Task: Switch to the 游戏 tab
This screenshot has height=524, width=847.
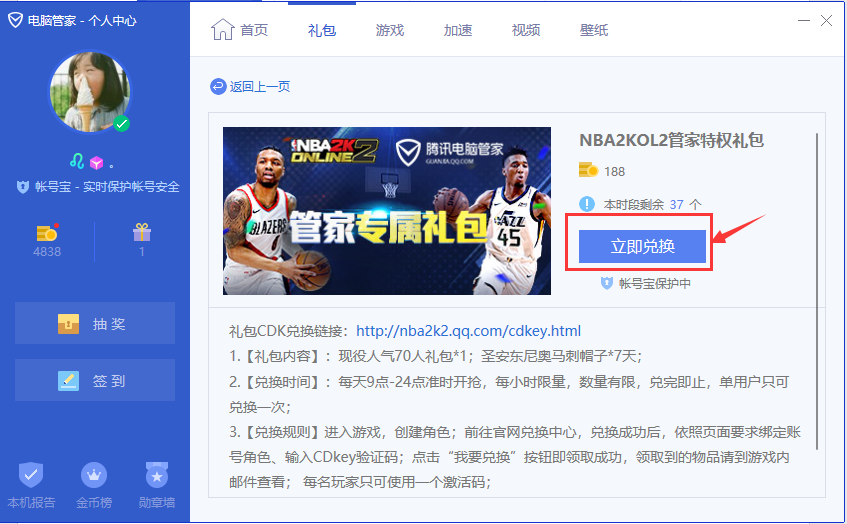Action: tap(390, 30)
